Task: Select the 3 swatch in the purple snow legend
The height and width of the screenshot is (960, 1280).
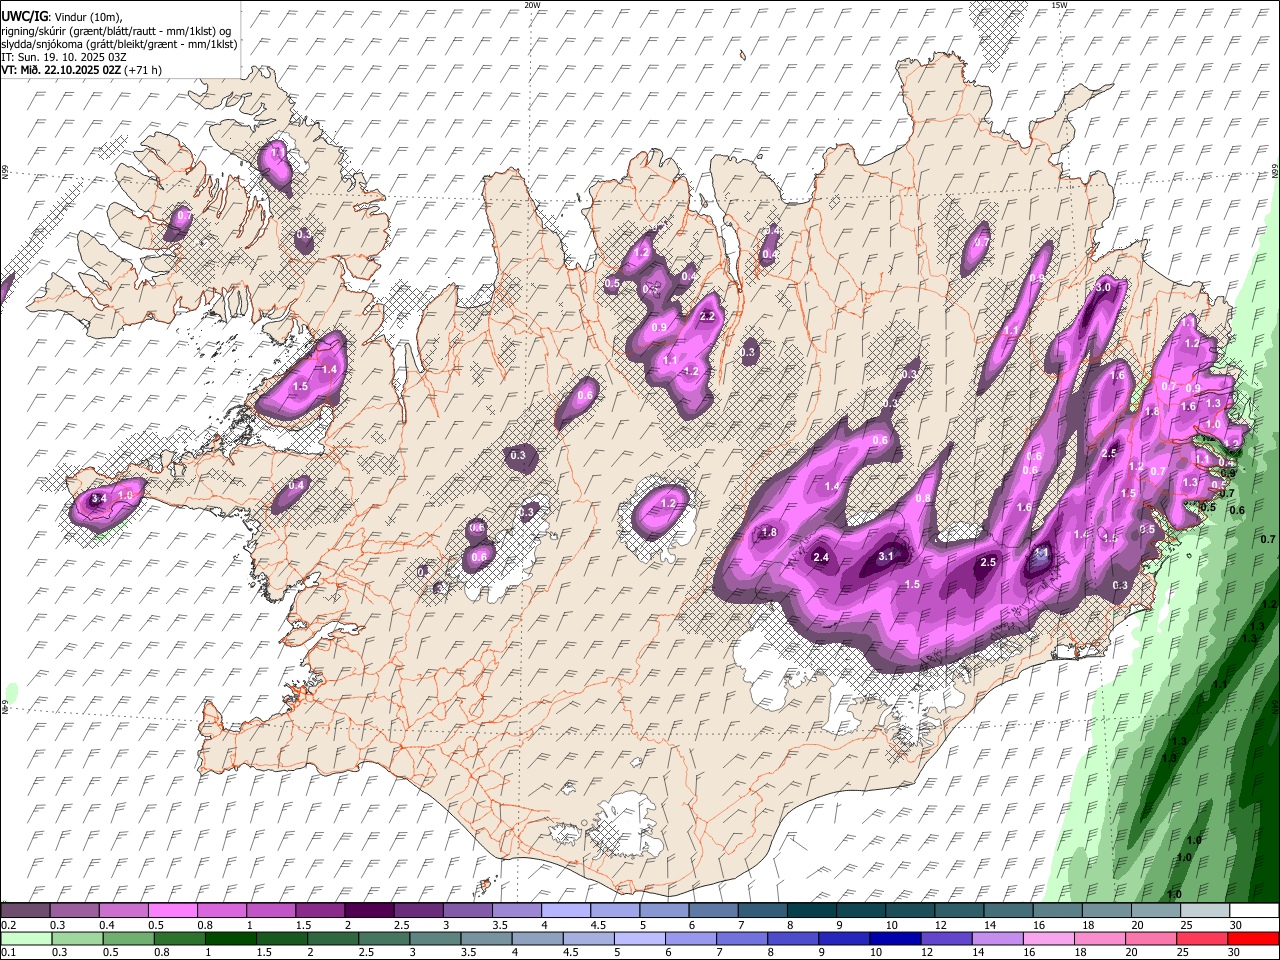Action: coord(468,911)
